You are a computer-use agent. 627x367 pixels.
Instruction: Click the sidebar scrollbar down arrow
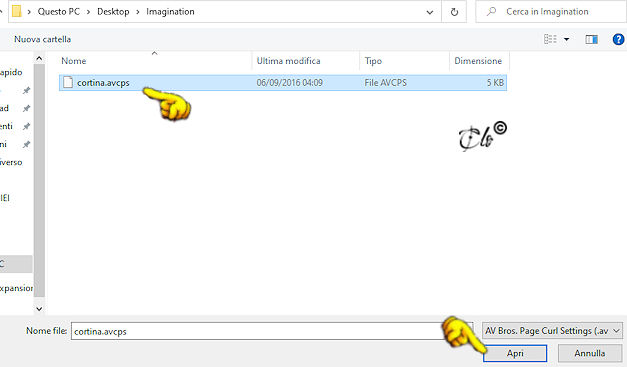[x=39, y=309]
